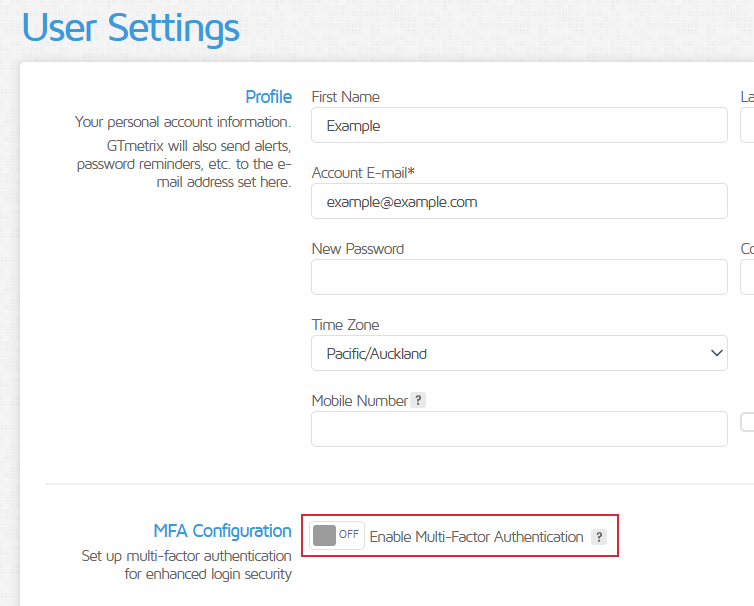Click the partially visible Last Name field

click(x=747, y=126)
